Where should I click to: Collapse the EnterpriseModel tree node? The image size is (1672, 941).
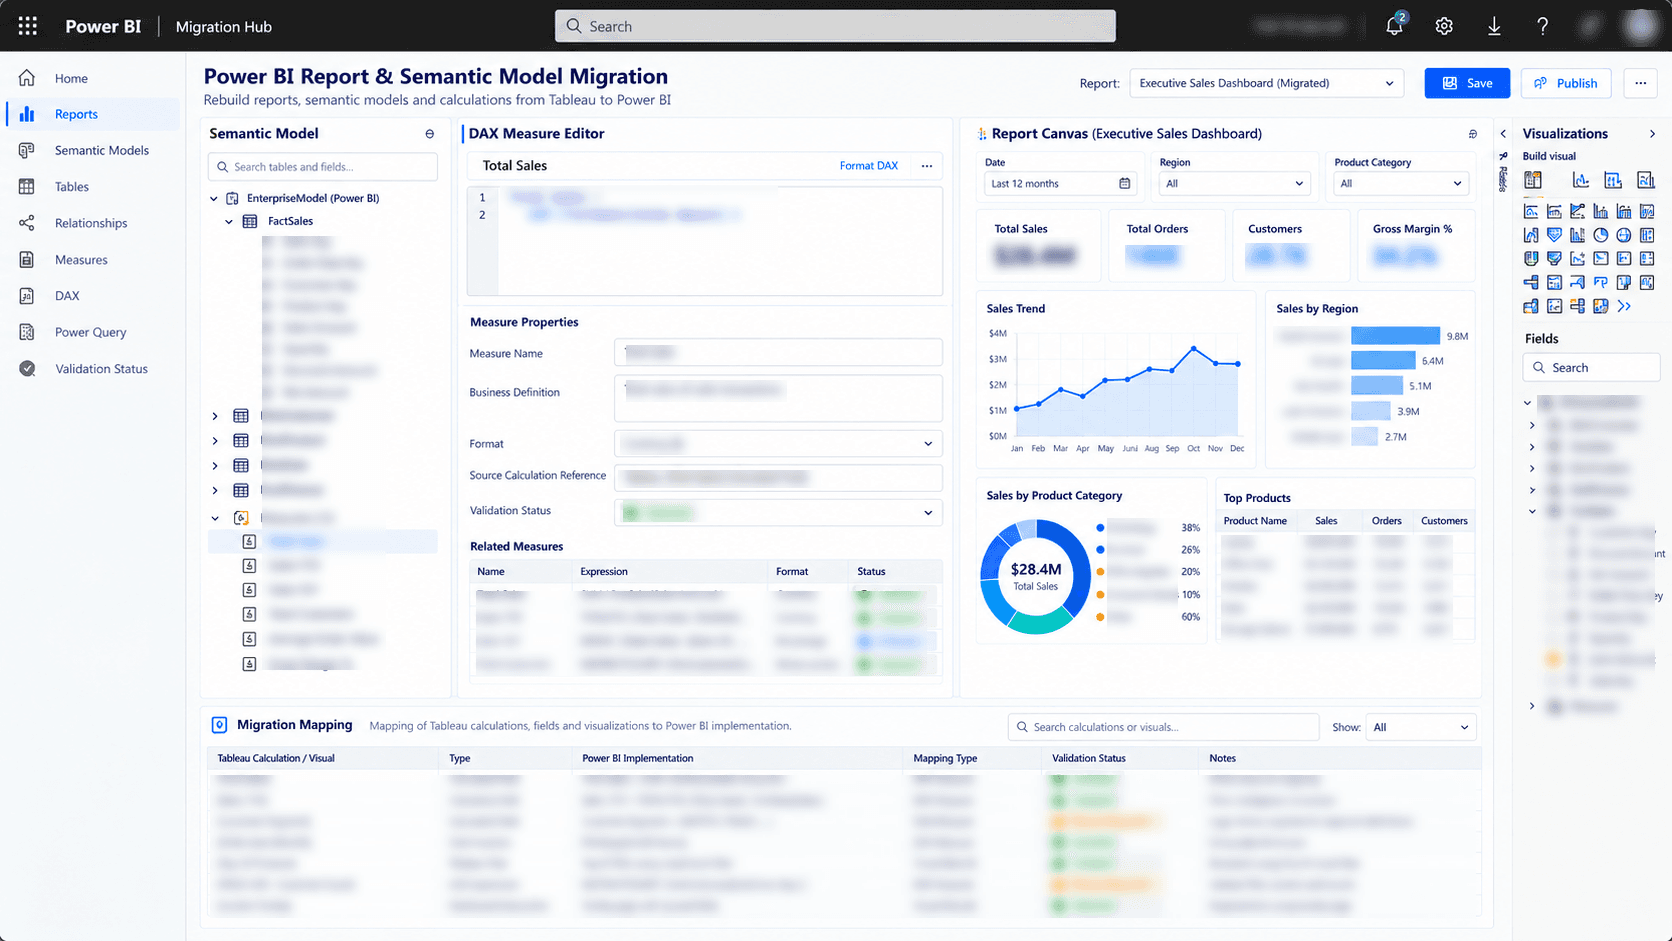(214, 198)
